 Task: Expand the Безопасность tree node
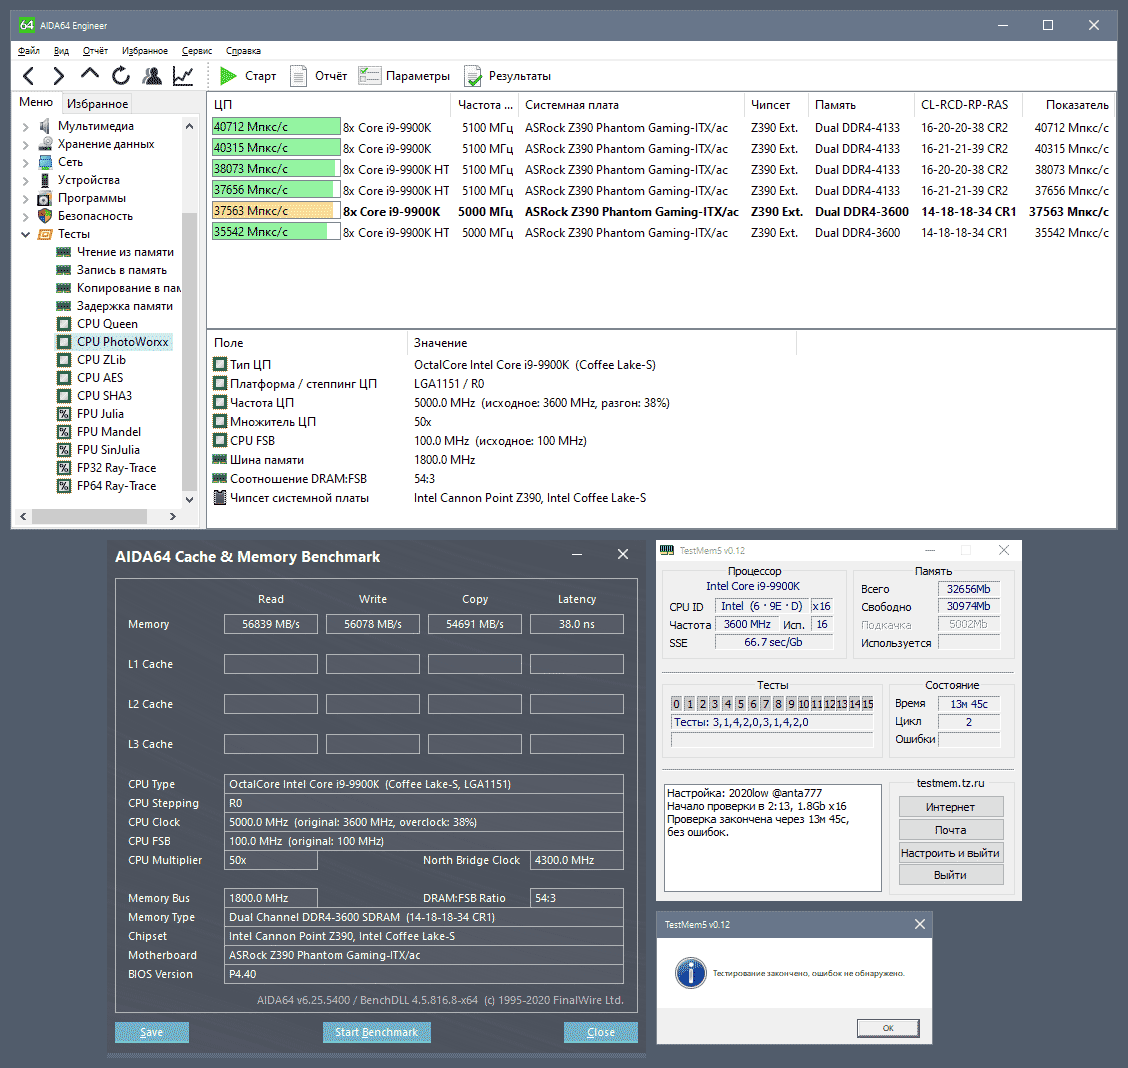(25, 216)
